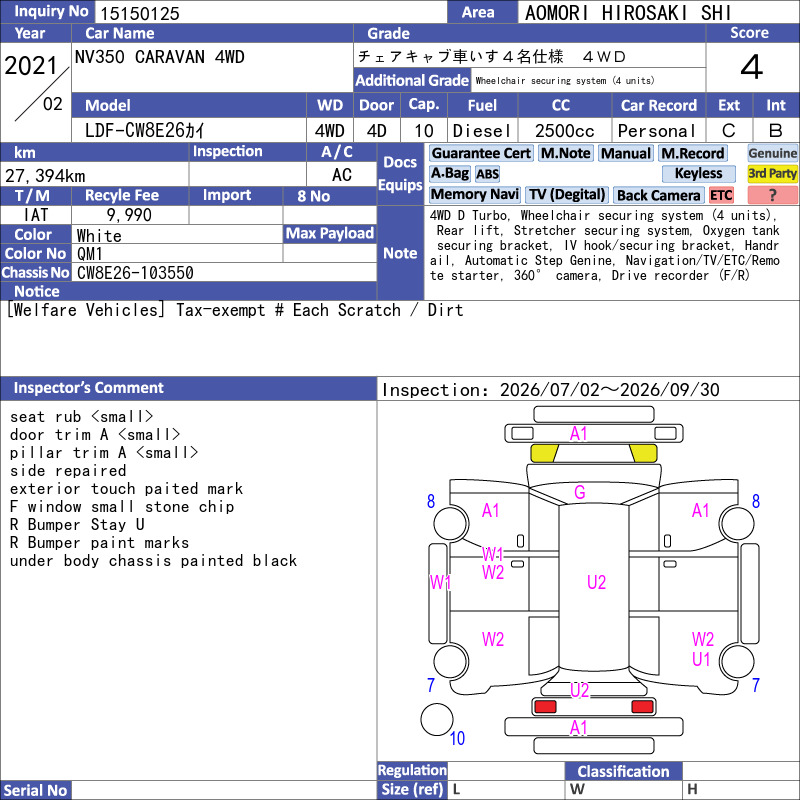
Task: Click the G mark on windshield diagram
Action: click(x=580, y=492)
